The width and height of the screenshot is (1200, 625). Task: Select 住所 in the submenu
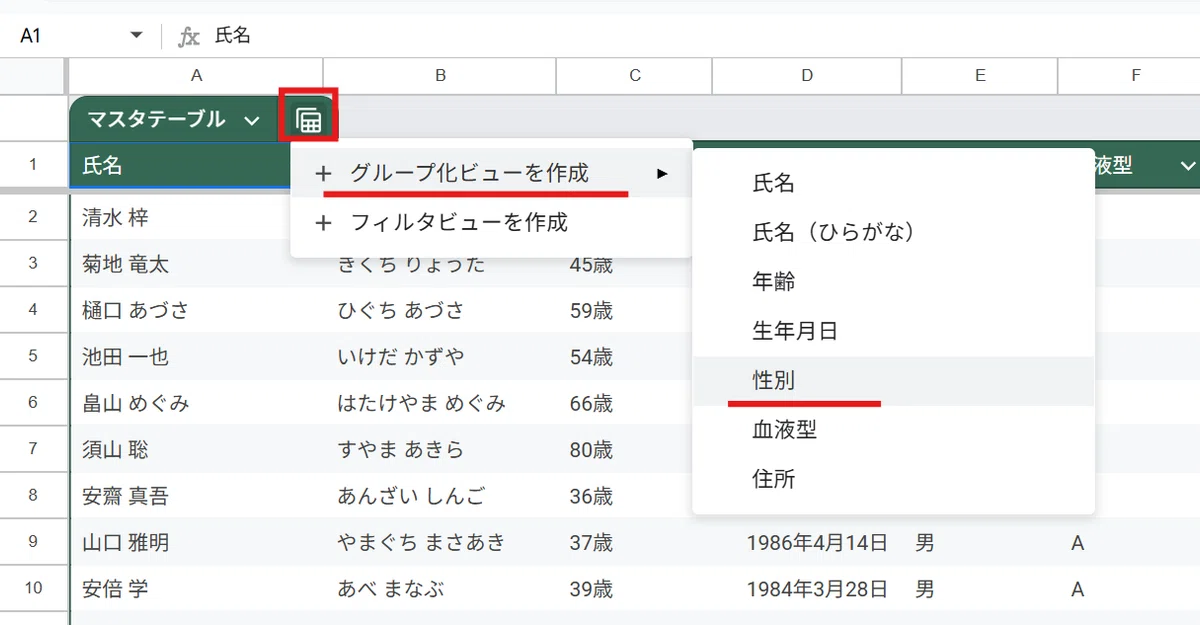(x=893, y=479)
